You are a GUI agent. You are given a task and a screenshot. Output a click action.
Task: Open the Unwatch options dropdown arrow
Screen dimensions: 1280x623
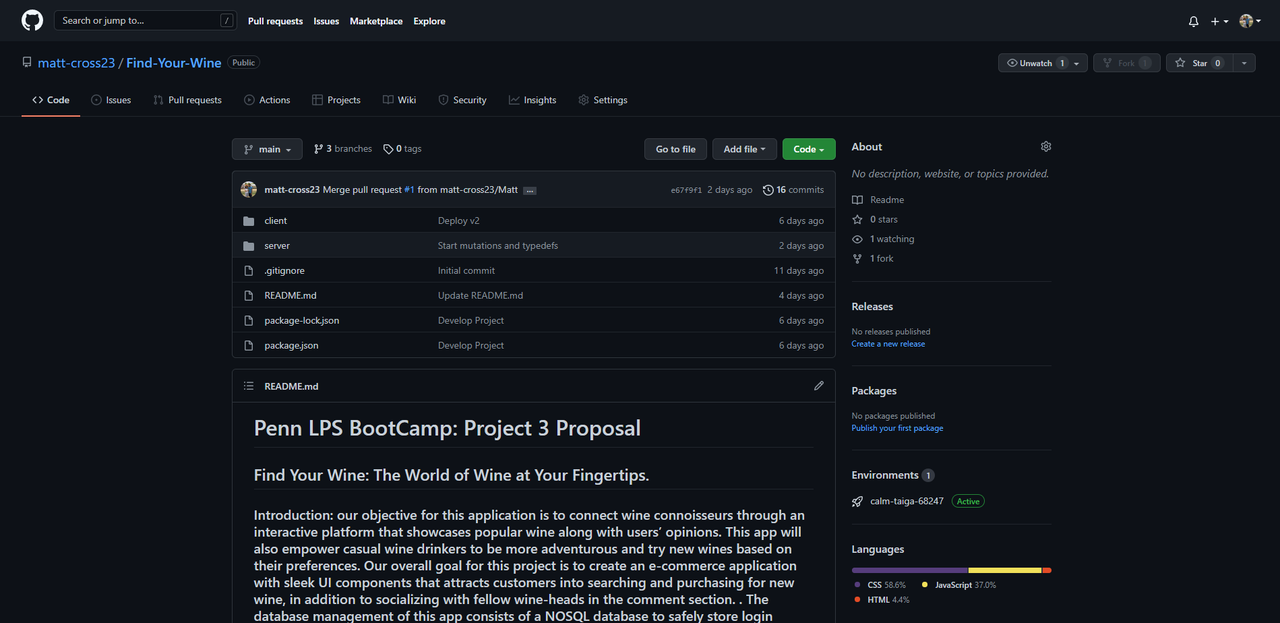1077,63
